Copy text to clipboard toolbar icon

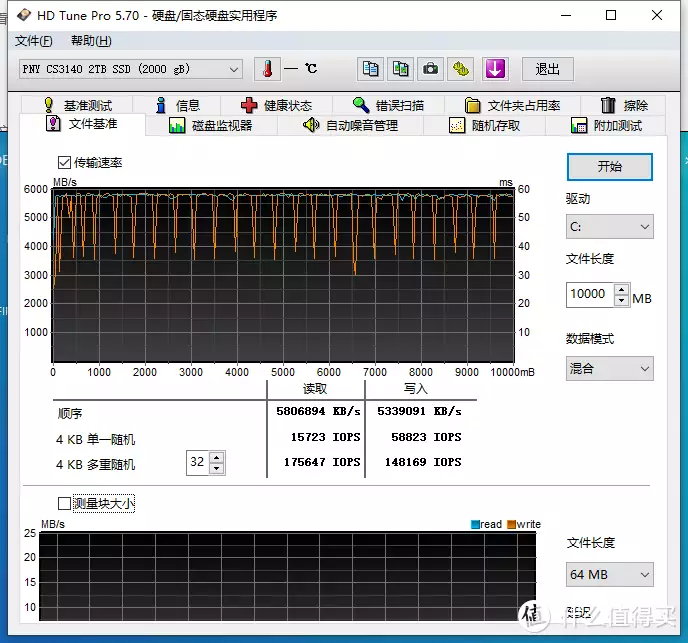click(x=370, y=69)
